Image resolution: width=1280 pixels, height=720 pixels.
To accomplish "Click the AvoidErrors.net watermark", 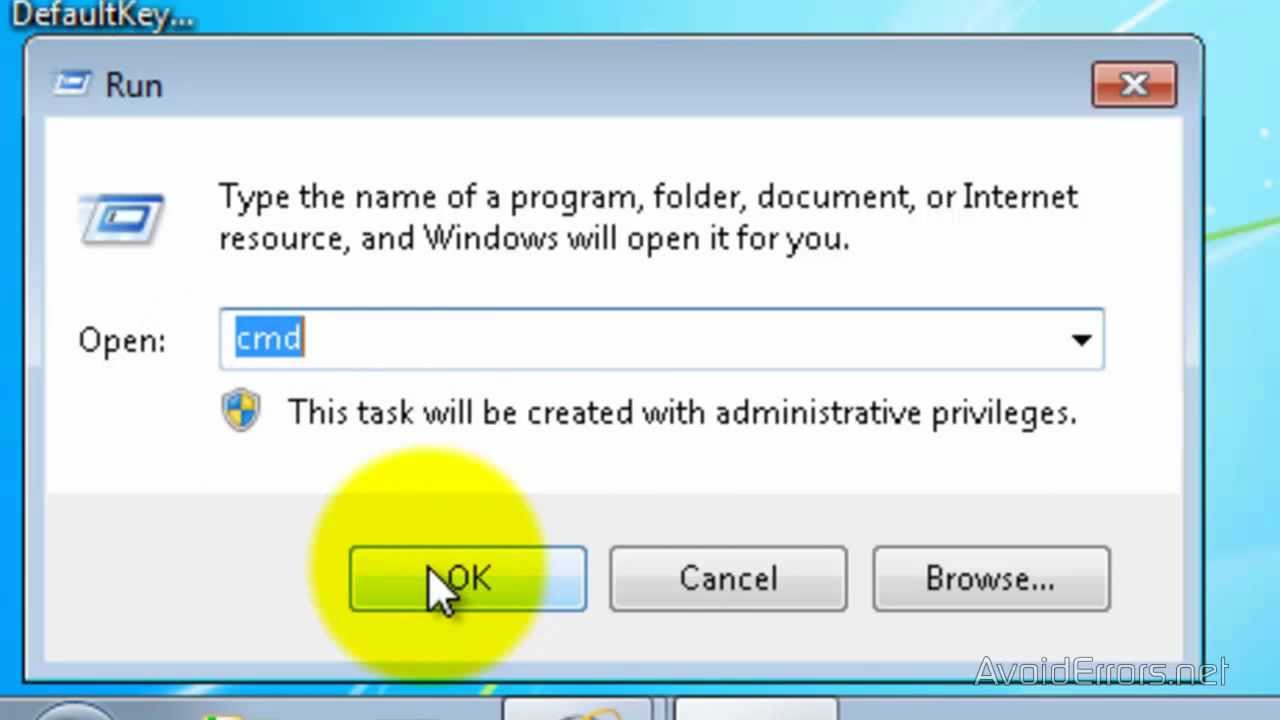I will 1102,671.
